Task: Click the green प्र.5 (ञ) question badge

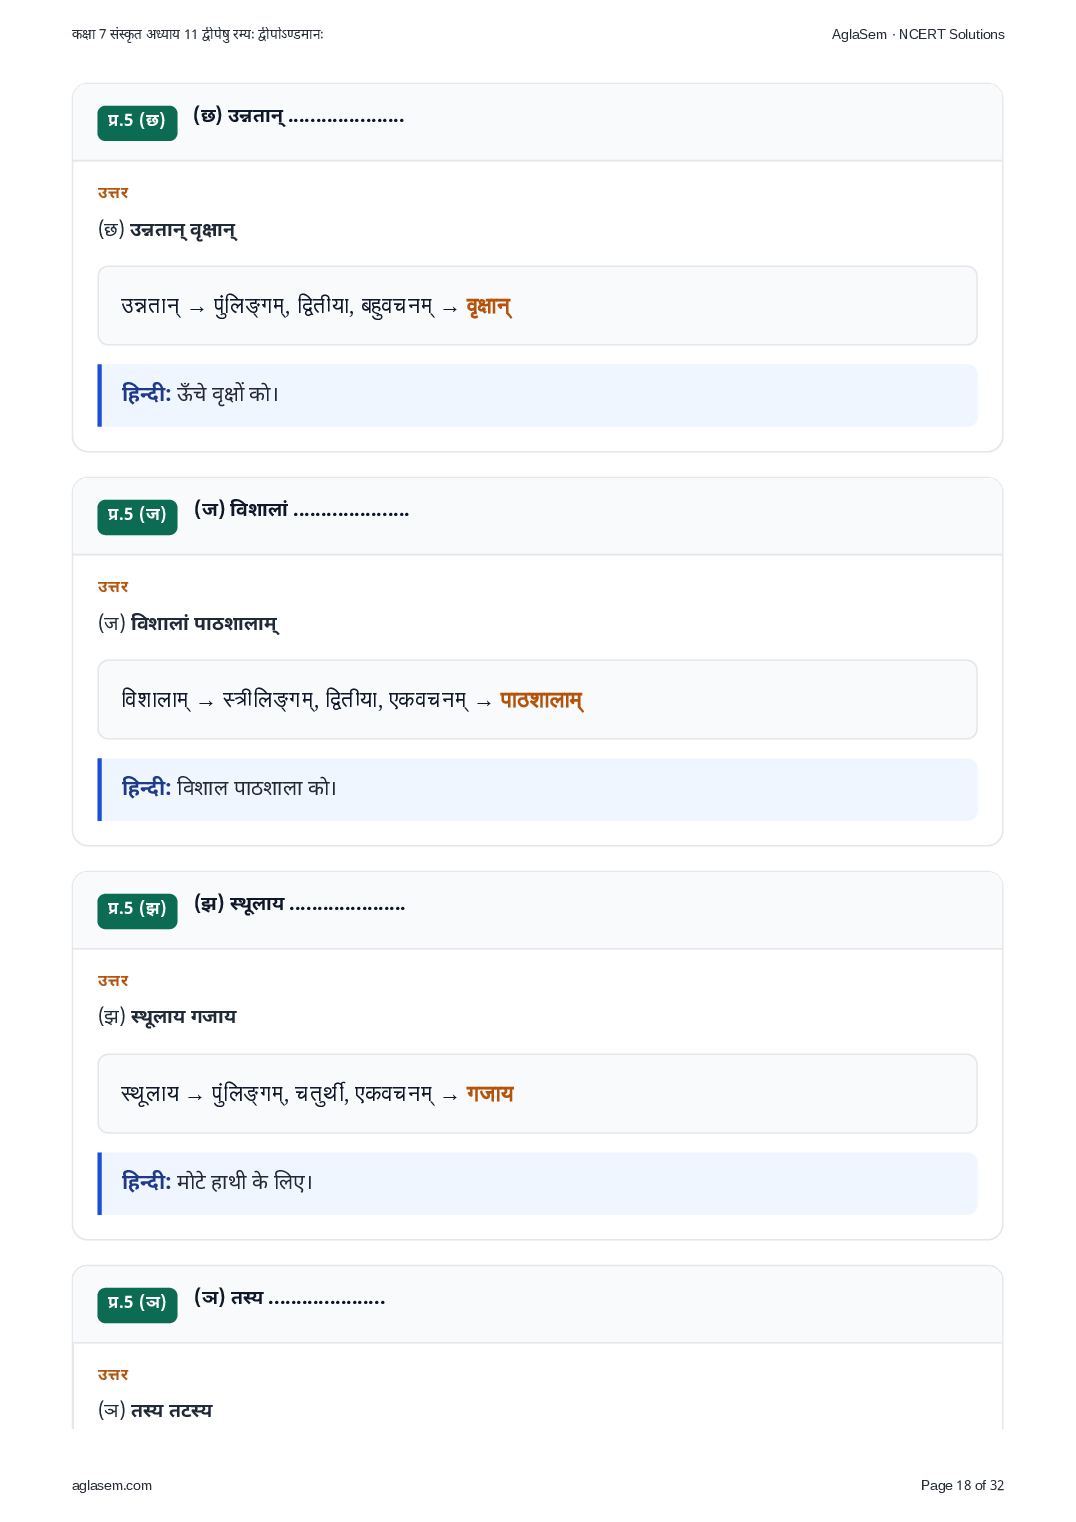Action: coord(137,1304)
